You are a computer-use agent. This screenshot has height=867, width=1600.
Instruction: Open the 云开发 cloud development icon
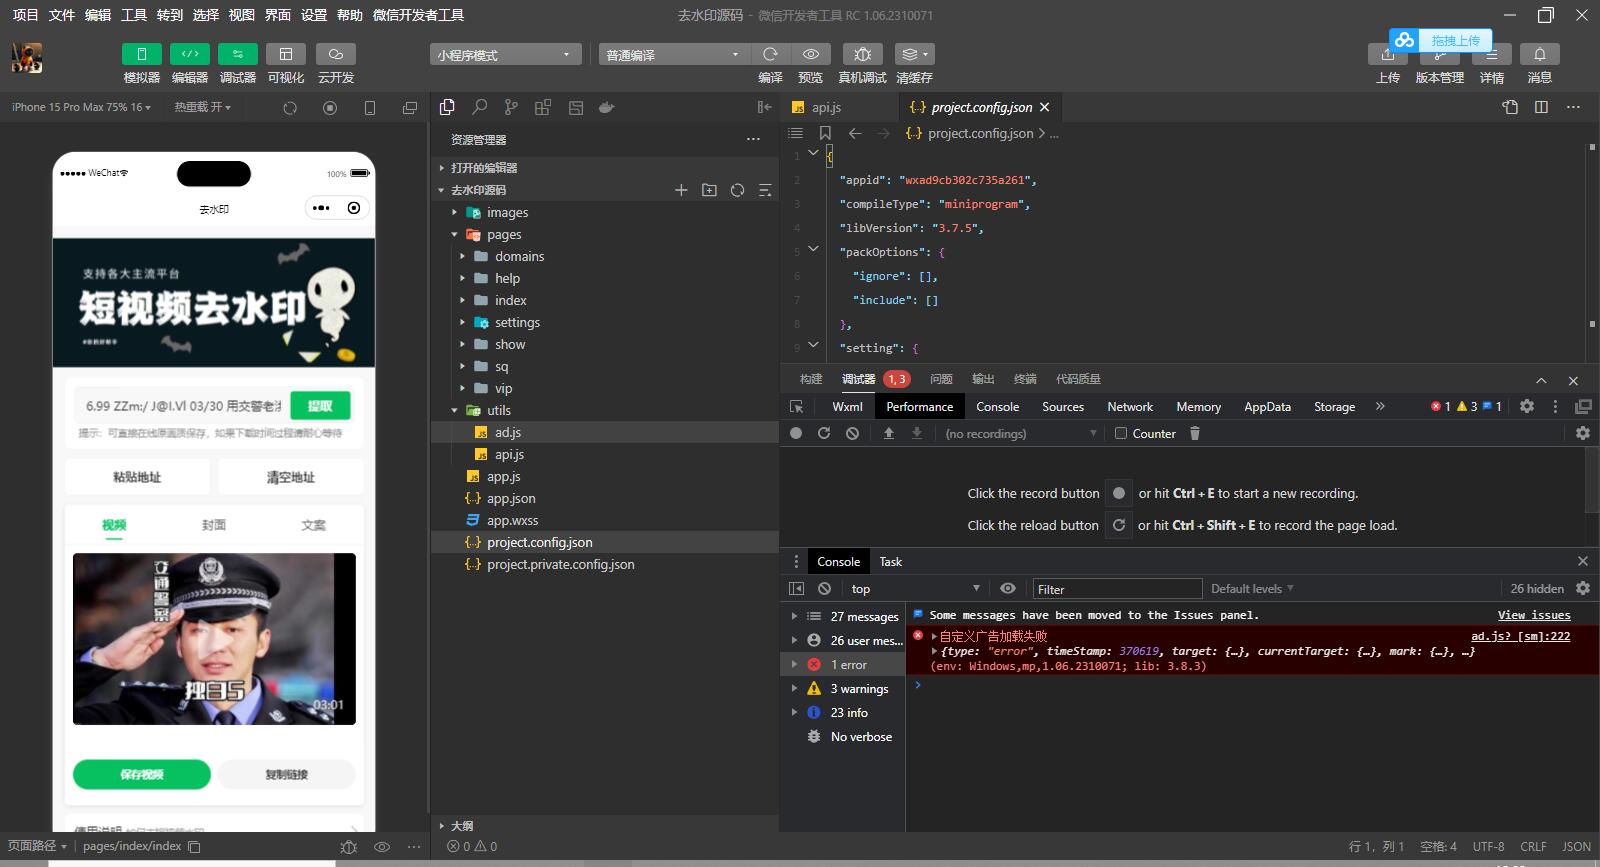(x=335, y=54)
